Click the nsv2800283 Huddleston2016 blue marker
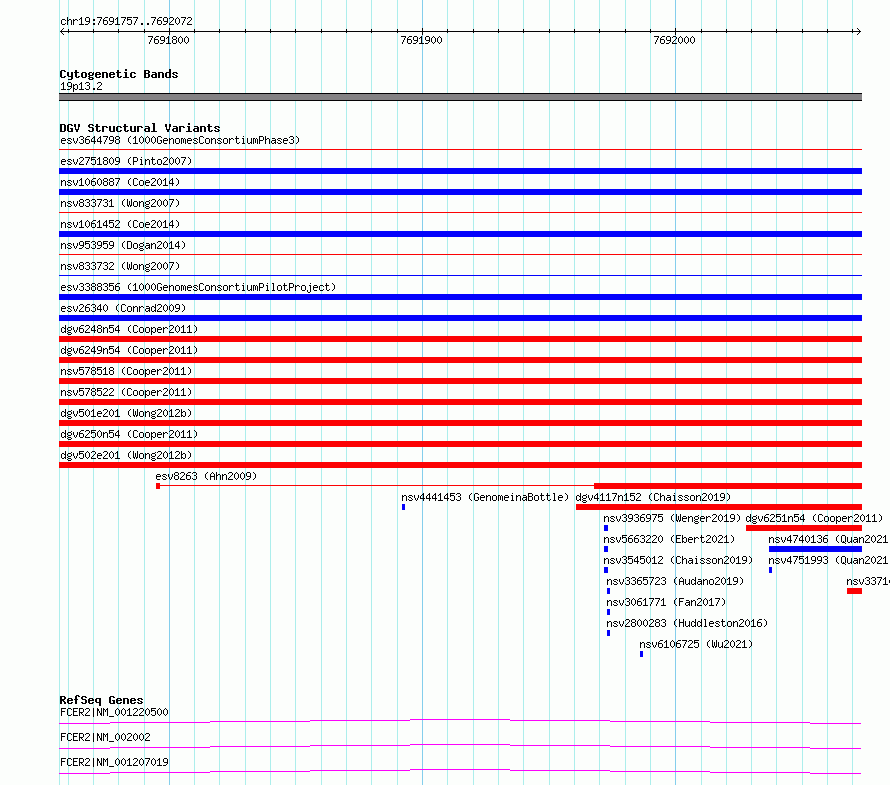890x785 pixels. coord(608,633)
